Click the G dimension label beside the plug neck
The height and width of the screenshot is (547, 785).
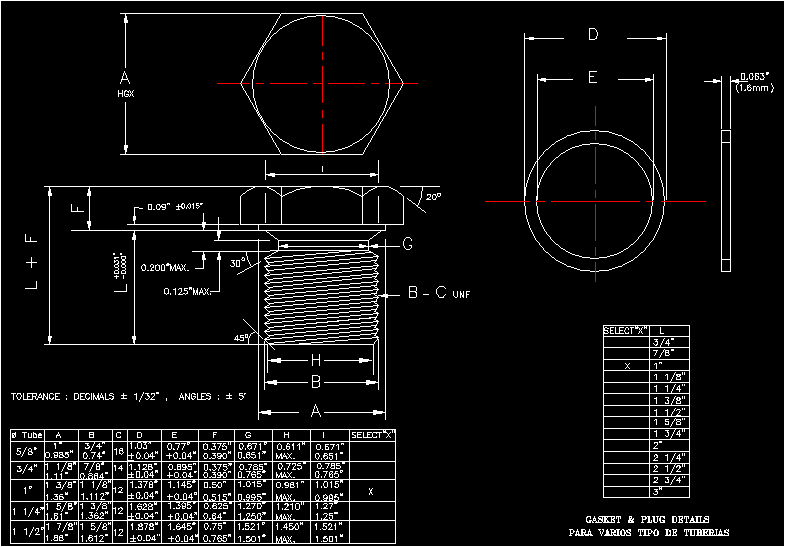[407, 244]
